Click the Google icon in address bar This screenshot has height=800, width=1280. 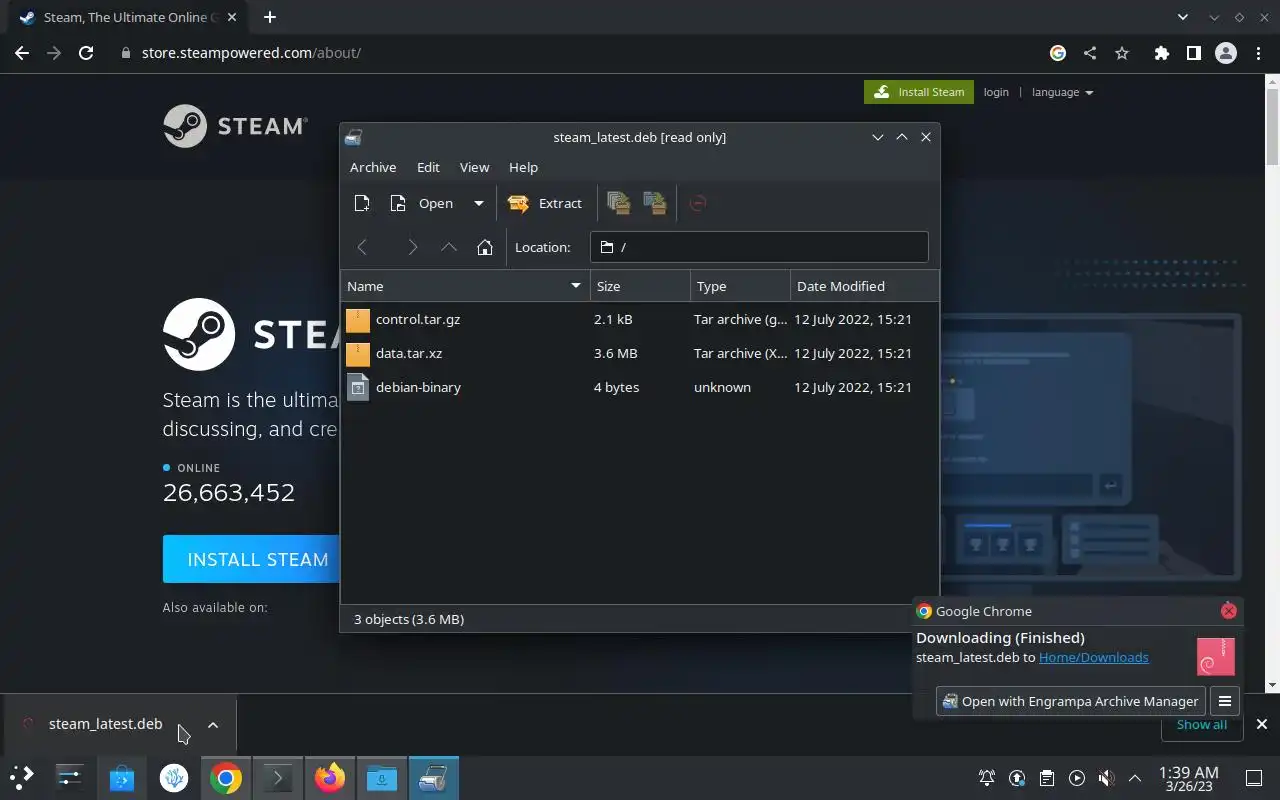[x=1058, y=53]
